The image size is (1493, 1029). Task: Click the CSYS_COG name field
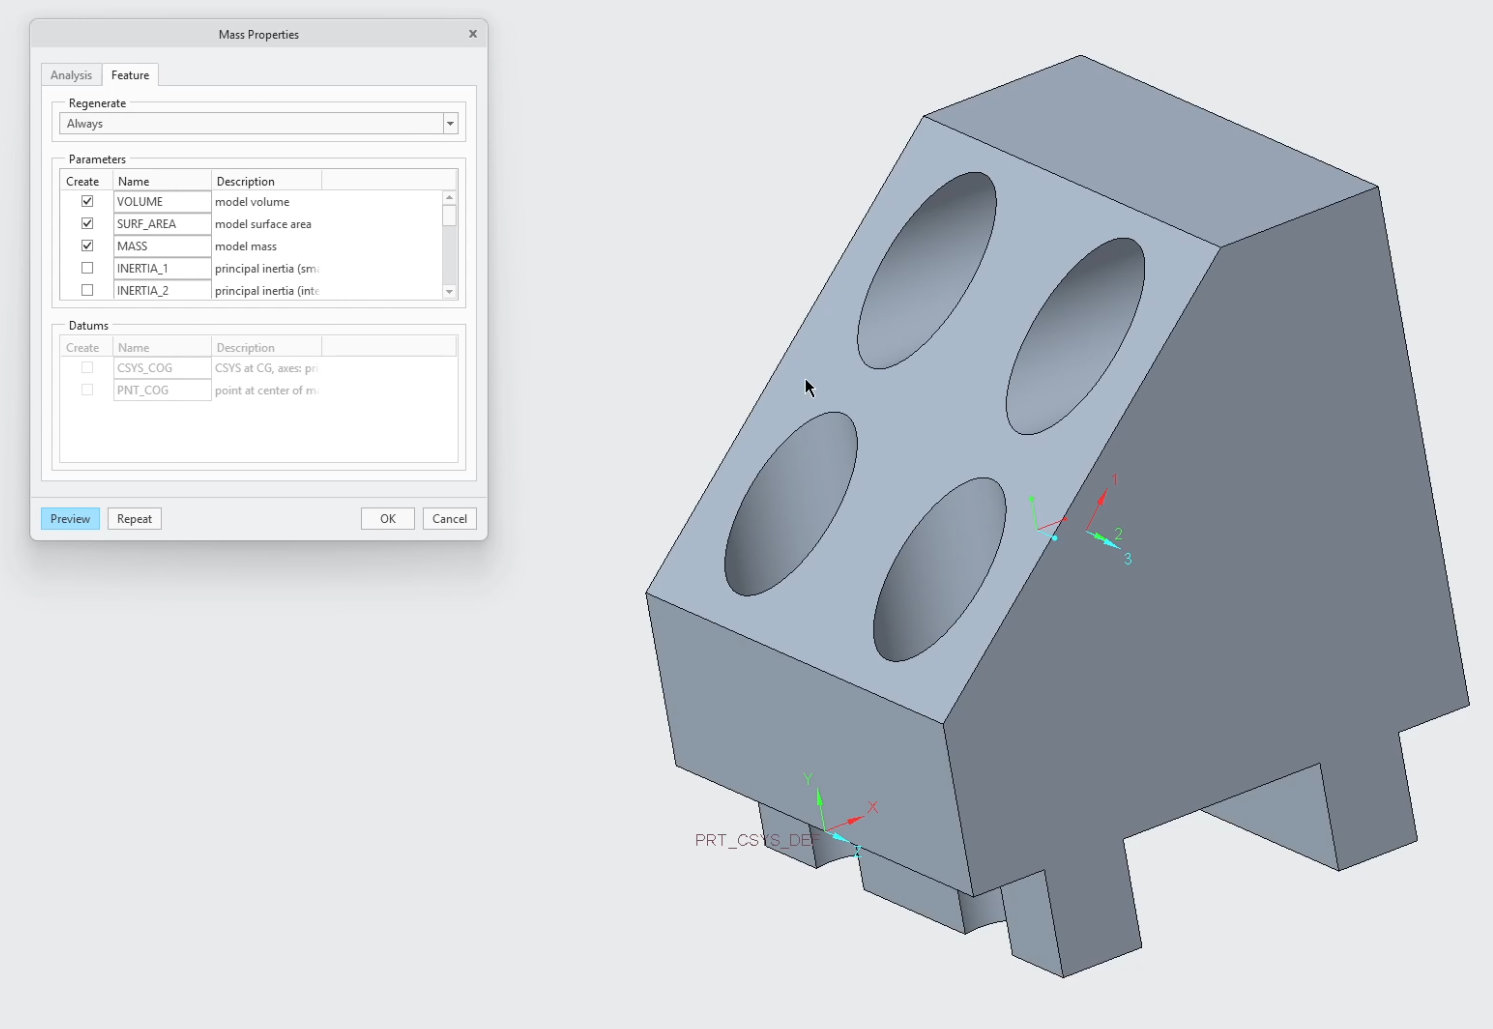(162, 368)
